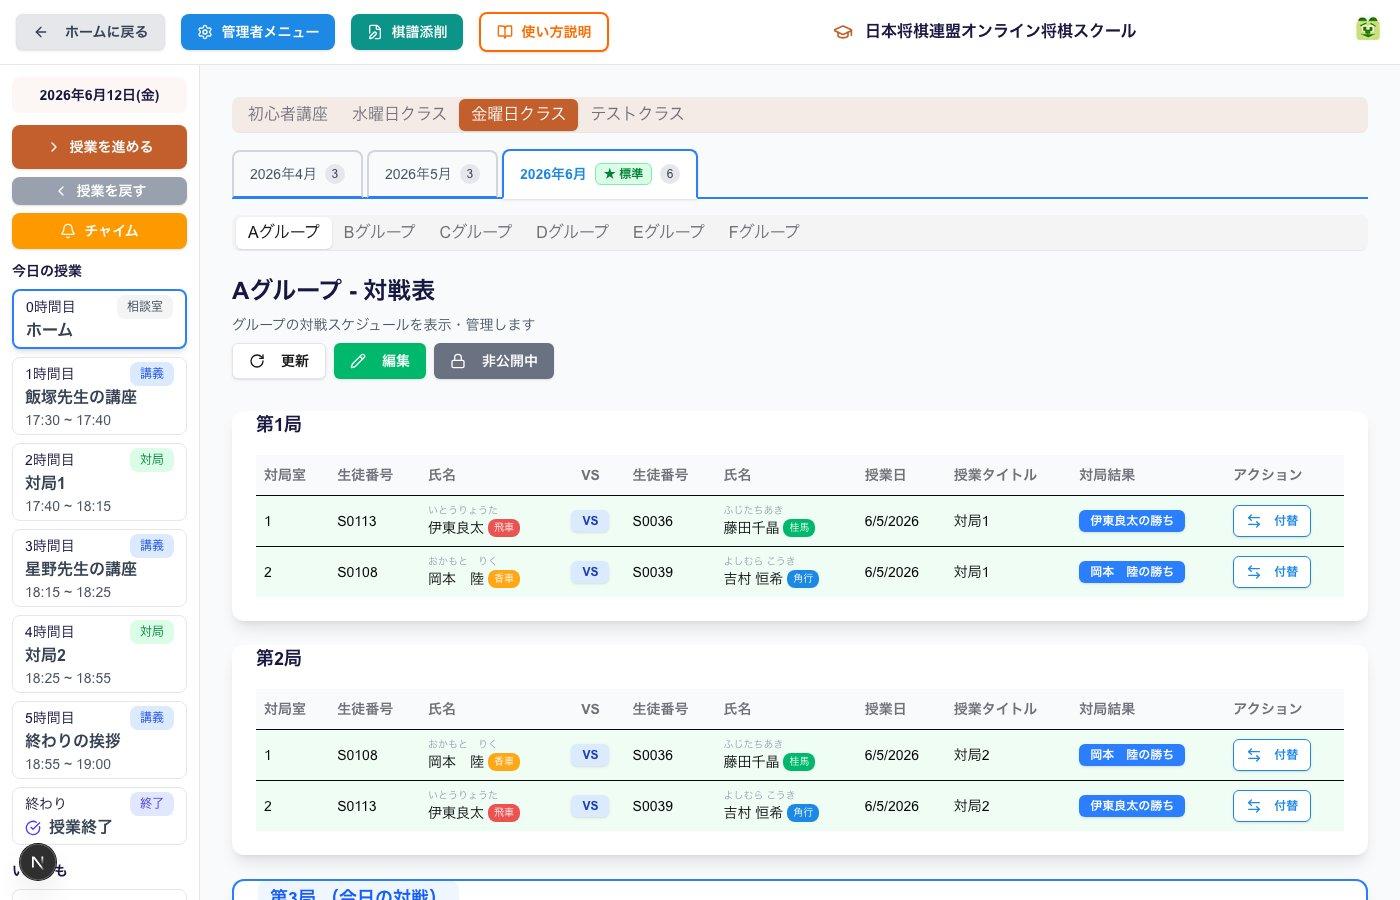Switch to 初心者講座 class tab

point(288,114)
